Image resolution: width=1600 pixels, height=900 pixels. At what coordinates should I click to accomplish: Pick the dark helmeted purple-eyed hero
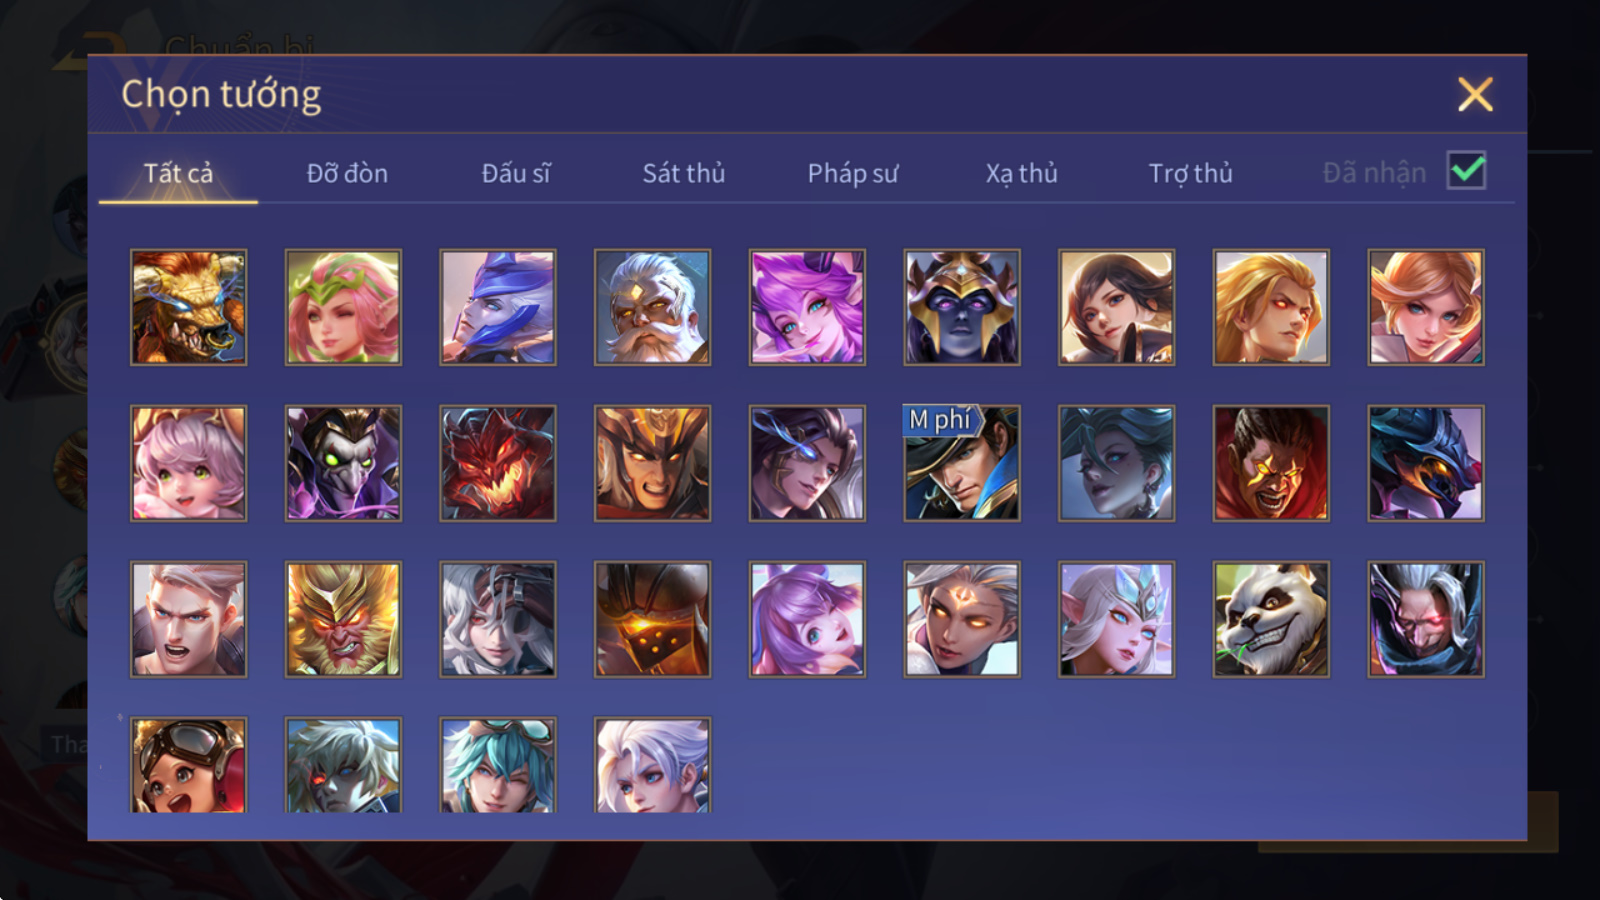pyautogui.click(x=962, y=307)
